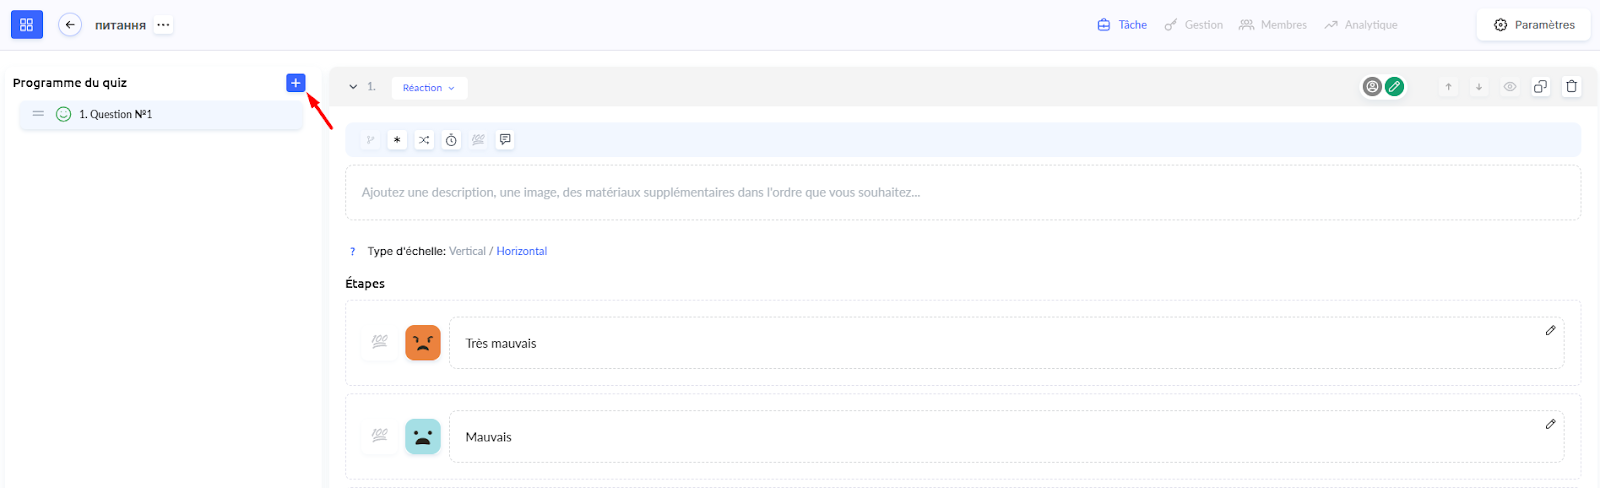Click the question description input field
This screenshot has width=1600, height=488.
click(962, 192)
